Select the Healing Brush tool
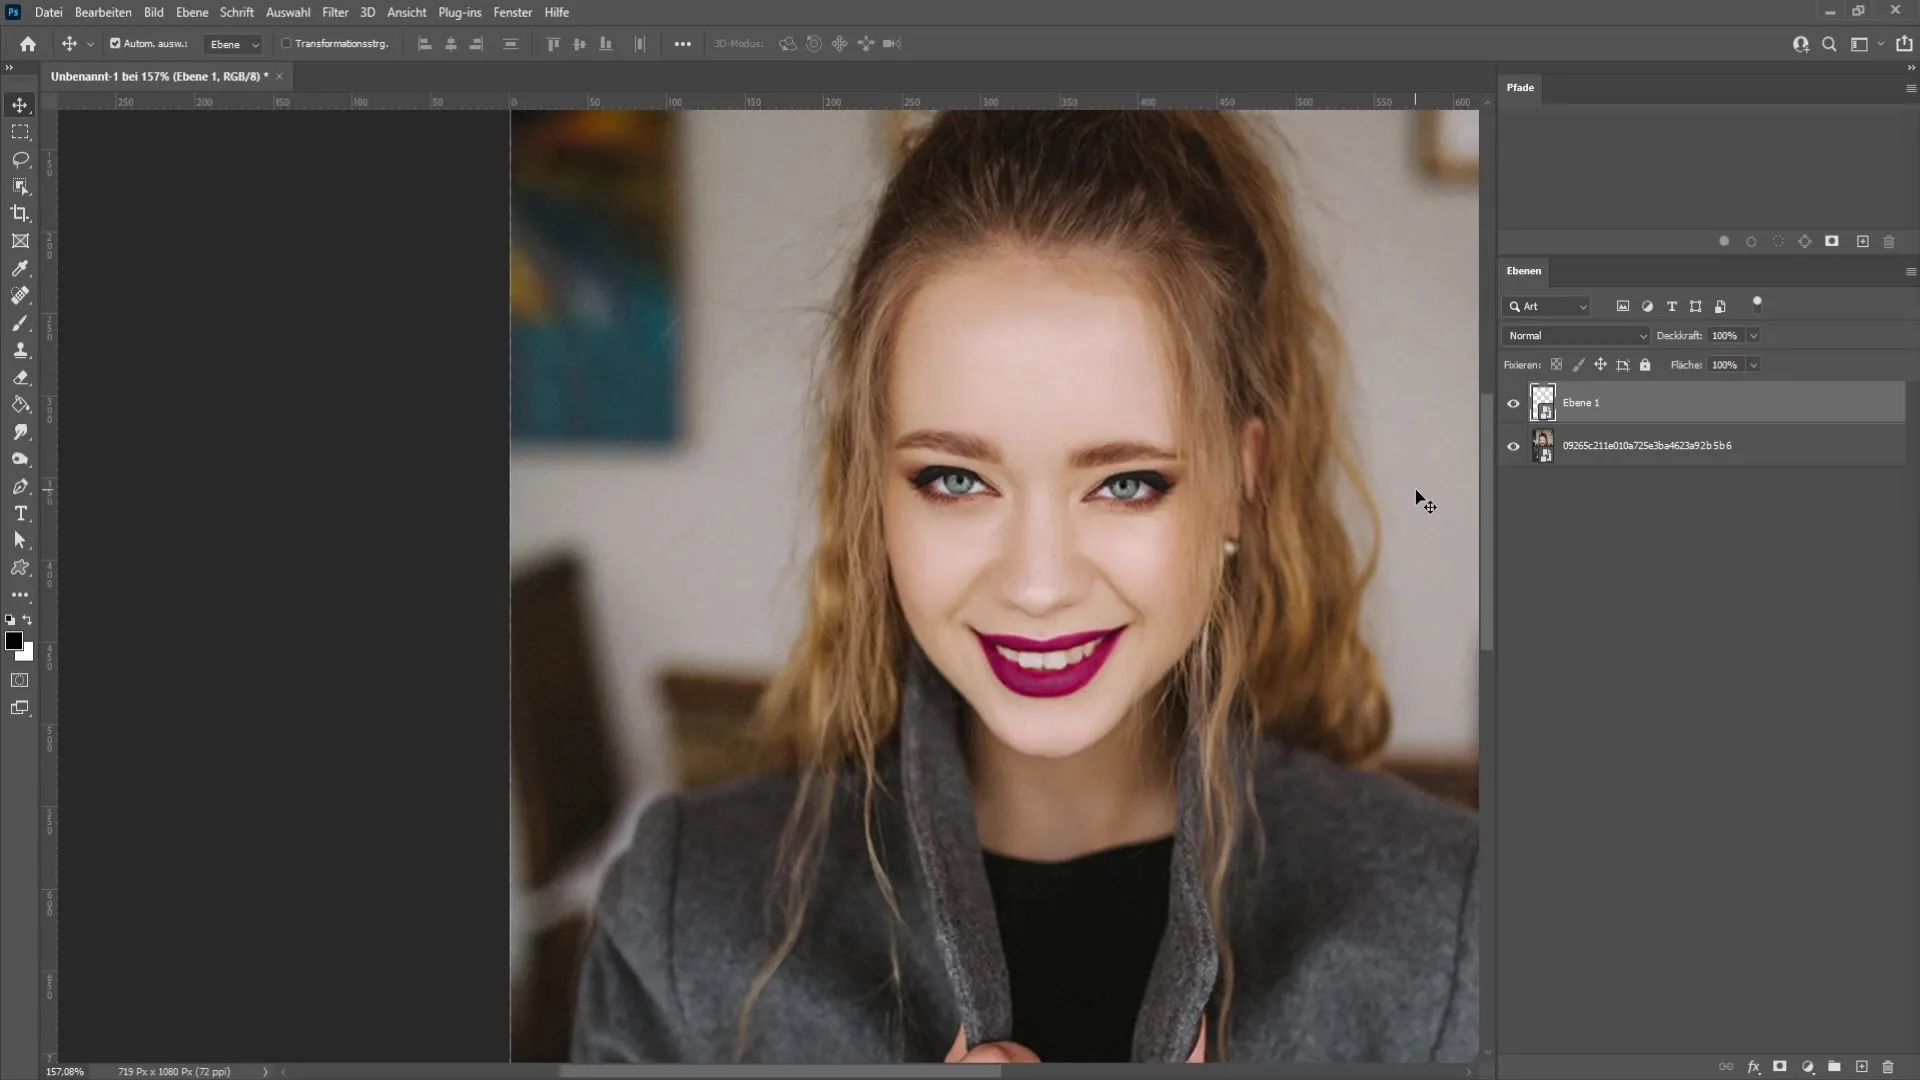This screenshot has width=1920, height=1080. pyautogui.click(x=20, y=295)
